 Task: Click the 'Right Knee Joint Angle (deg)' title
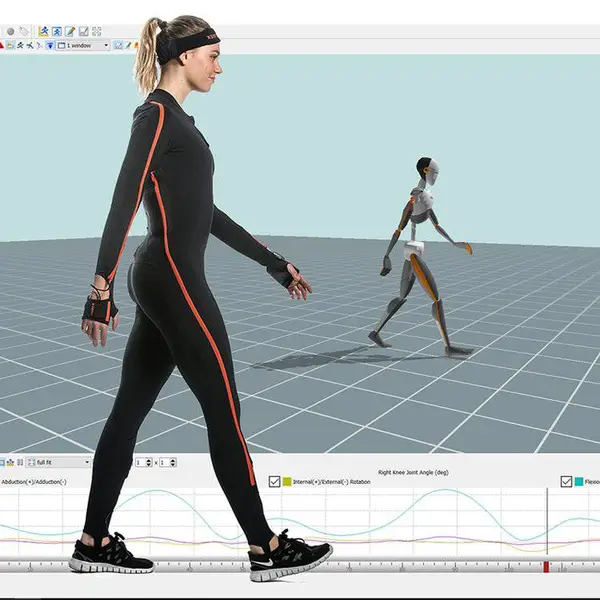coord(413,472)
